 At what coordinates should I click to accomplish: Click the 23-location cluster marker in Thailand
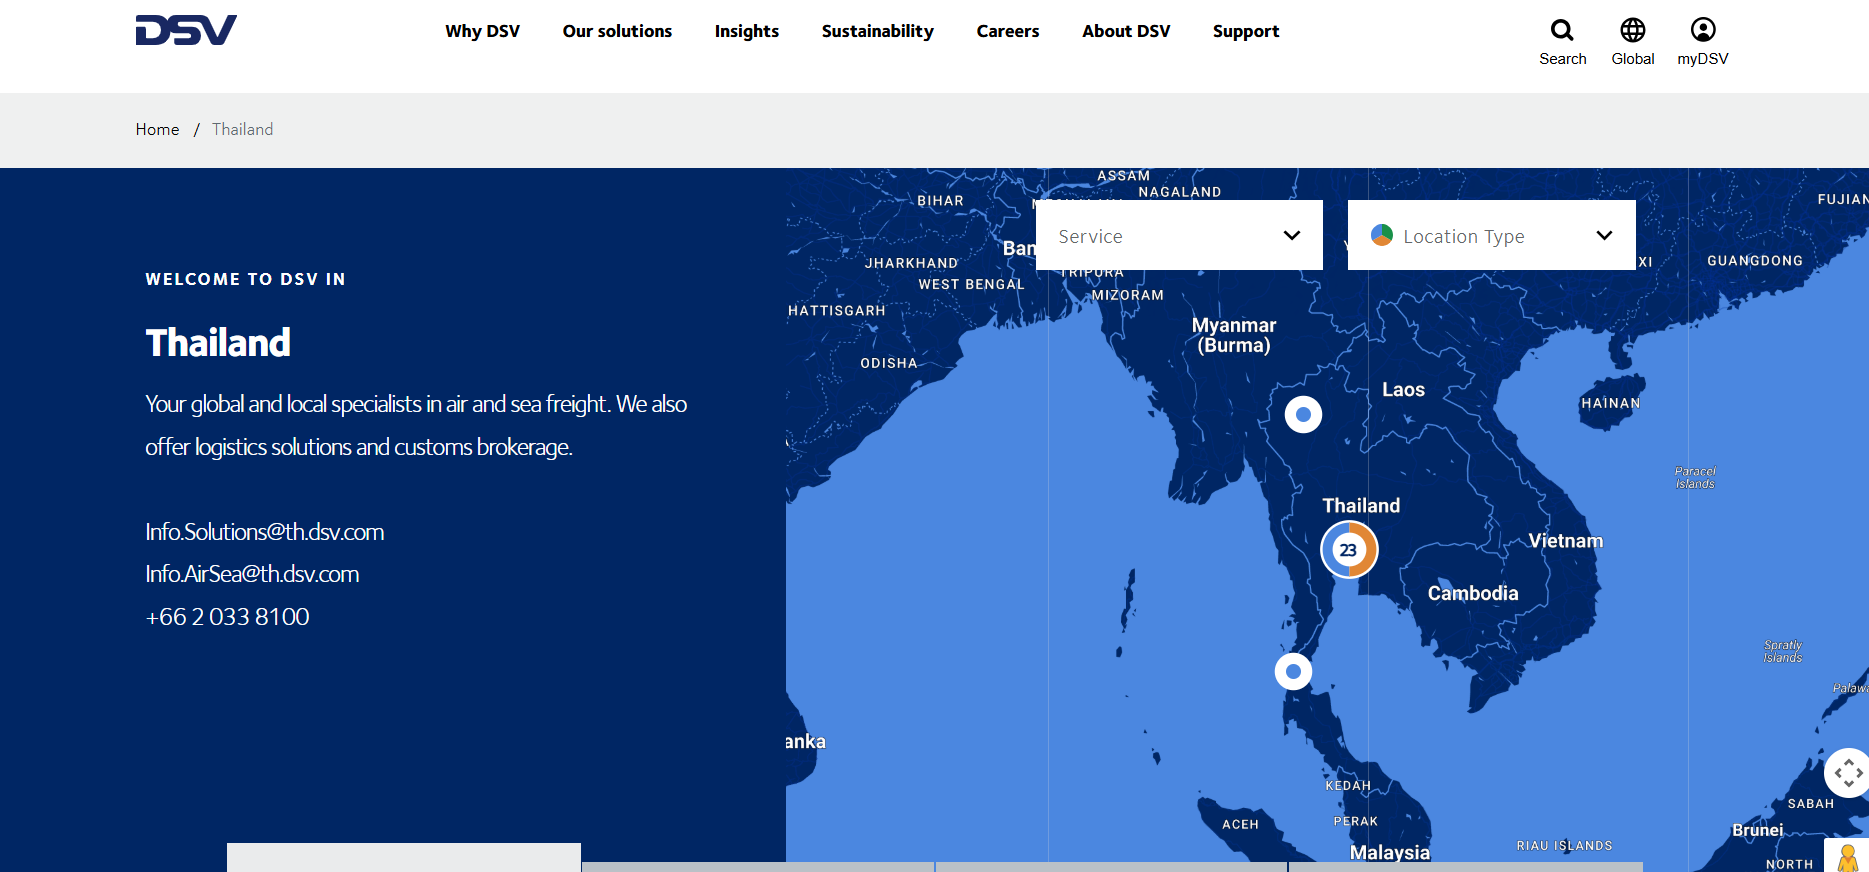tap(1349, 549)
